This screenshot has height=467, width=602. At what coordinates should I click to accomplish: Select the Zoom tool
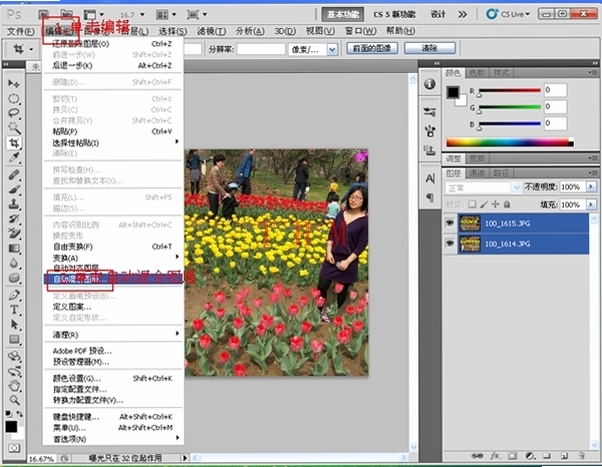(x=14, y=400)
